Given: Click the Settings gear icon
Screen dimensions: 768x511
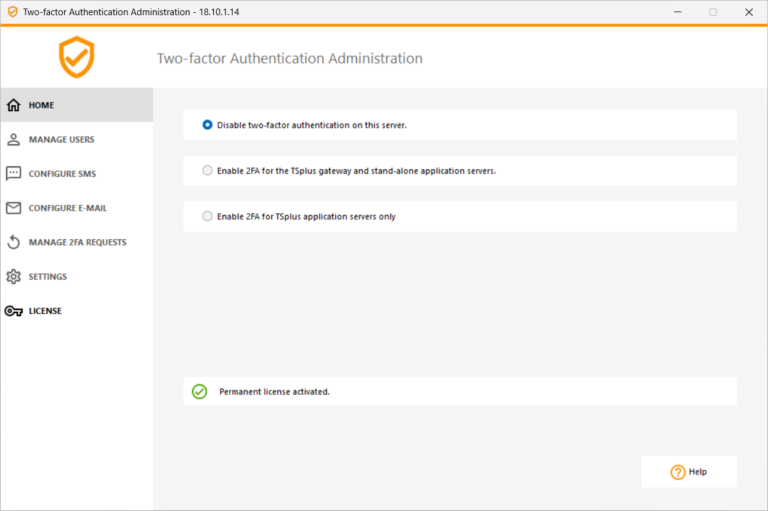Looking at the screenshot, I should (14, 276).
